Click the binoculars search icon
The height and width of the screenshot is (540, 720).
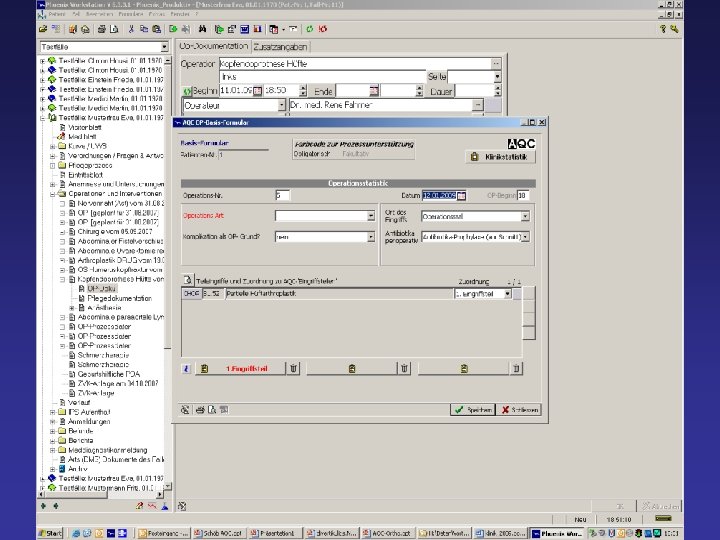coord(202,29)
